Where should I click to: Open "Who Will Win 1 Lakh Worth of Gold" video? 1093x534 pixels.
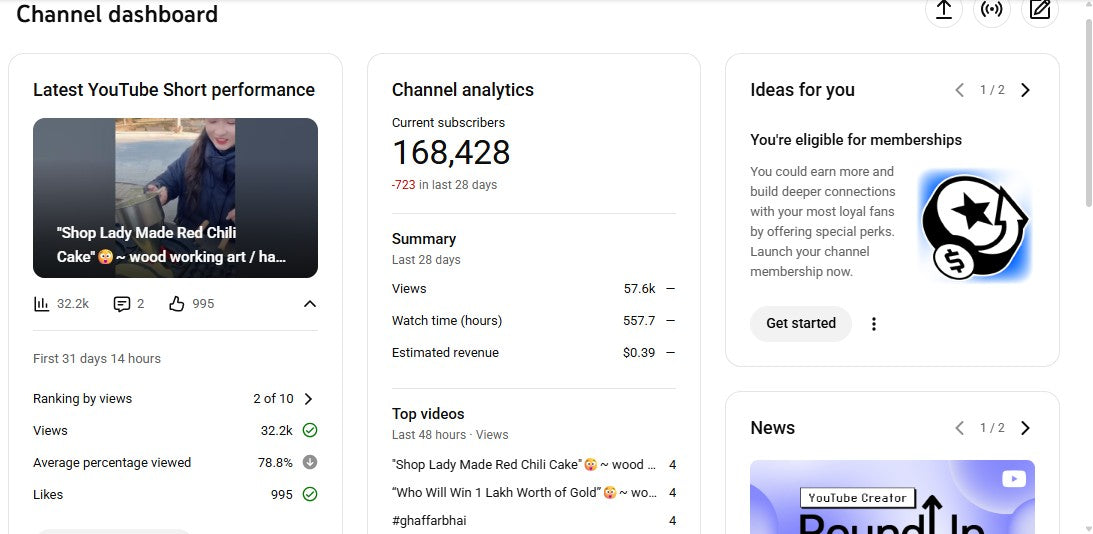(524, 493)
